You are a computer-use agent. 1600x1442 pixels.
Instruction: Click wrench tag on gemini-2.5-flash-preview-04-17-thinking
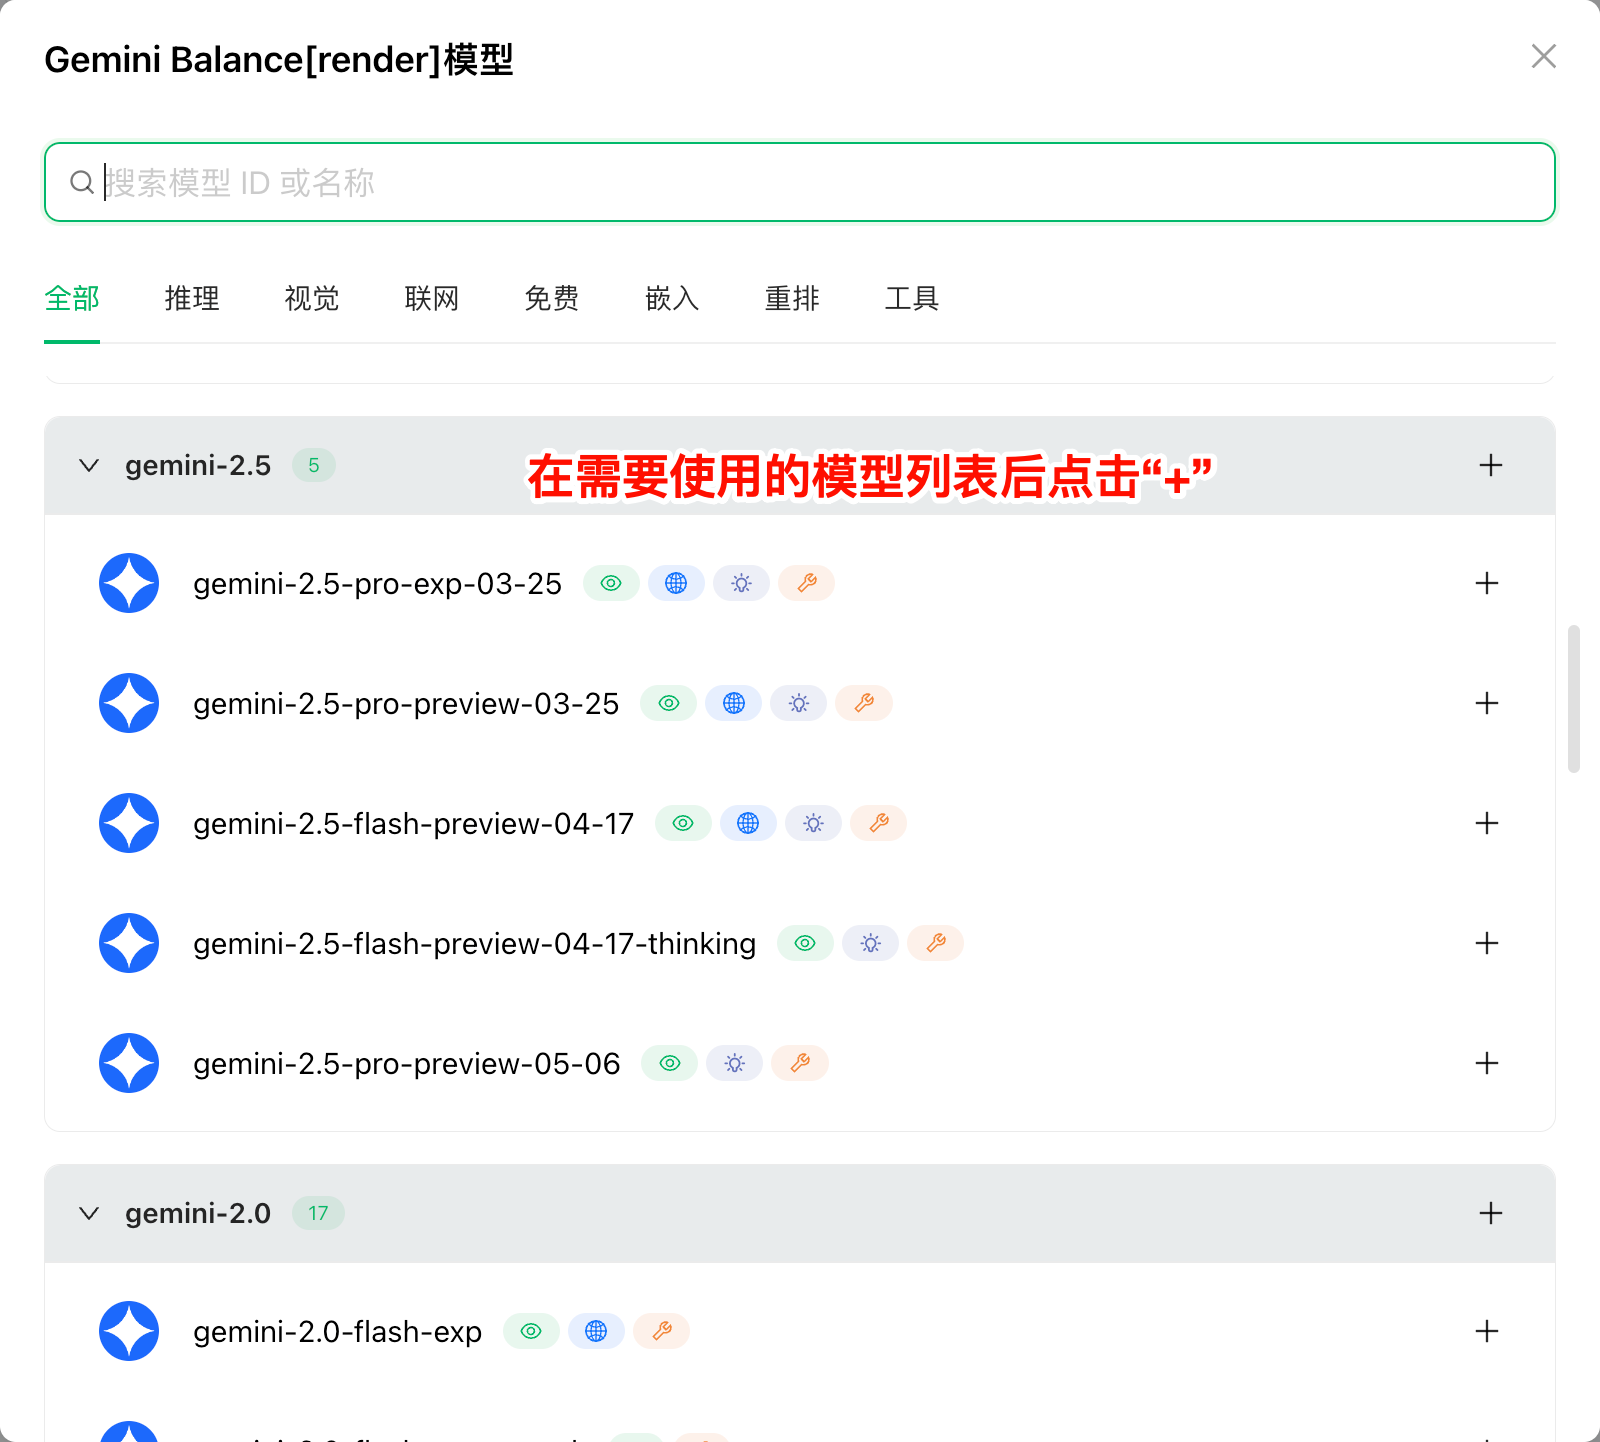tap(936, 943)
